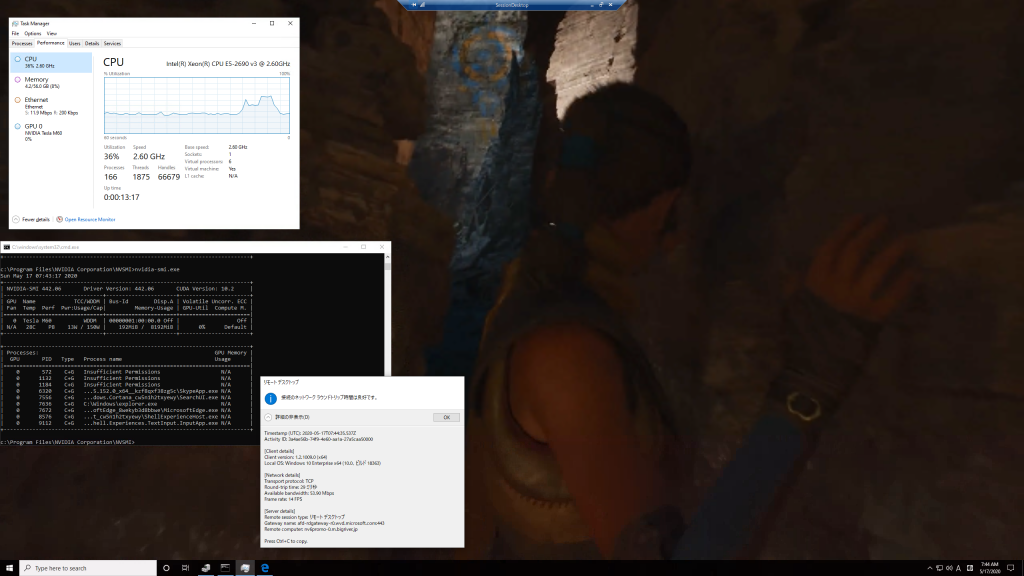Click OK in the Remote Desktop dialog
The image size is (1024, 576).
coord(446,417)
